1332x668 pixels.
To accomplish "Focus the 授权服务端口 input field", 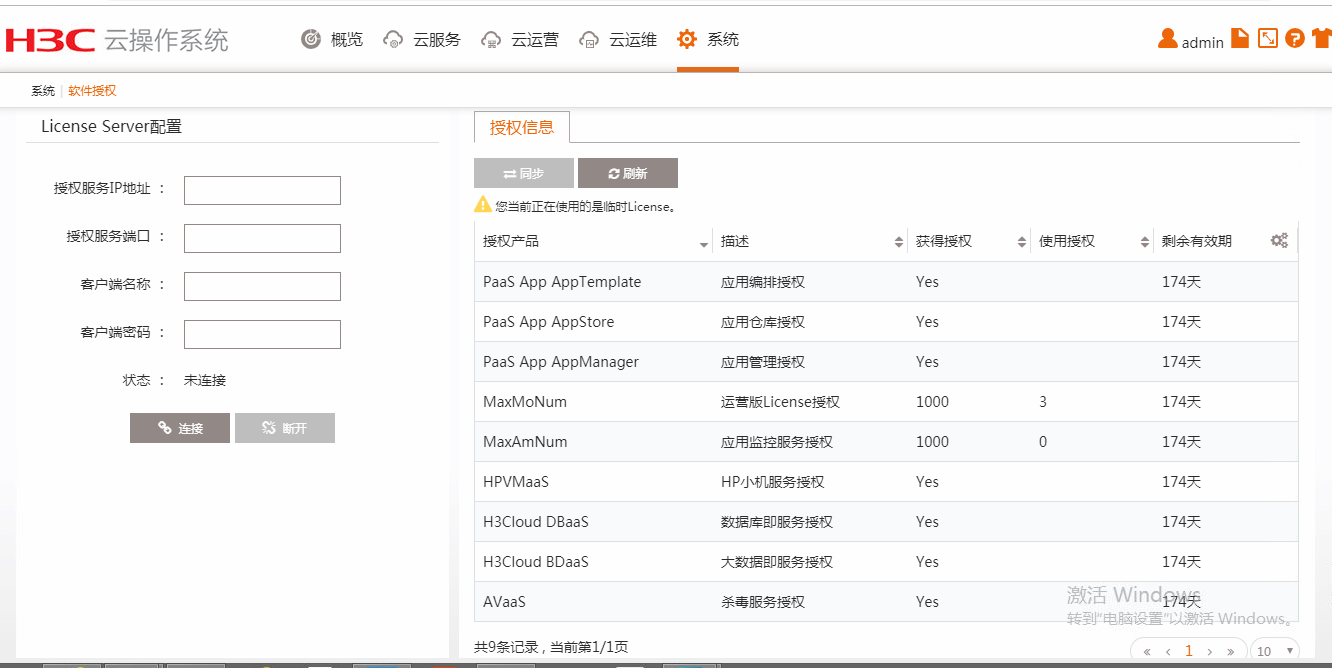I will (x=262, y=238).
